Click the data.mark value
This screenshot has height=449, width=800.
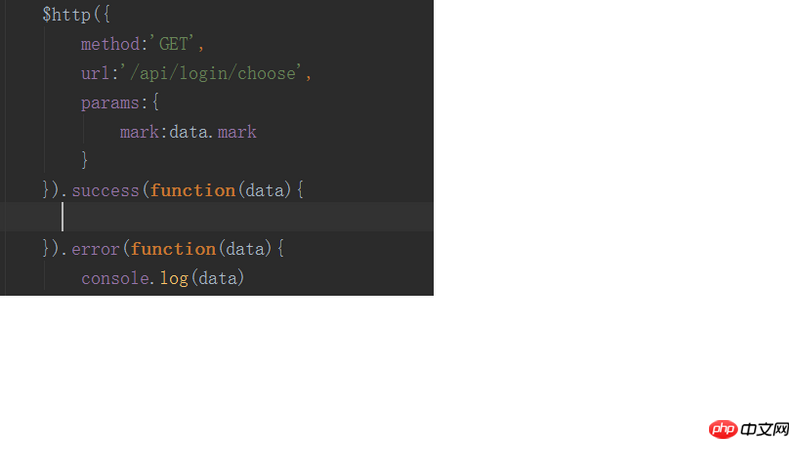(213, 132)
